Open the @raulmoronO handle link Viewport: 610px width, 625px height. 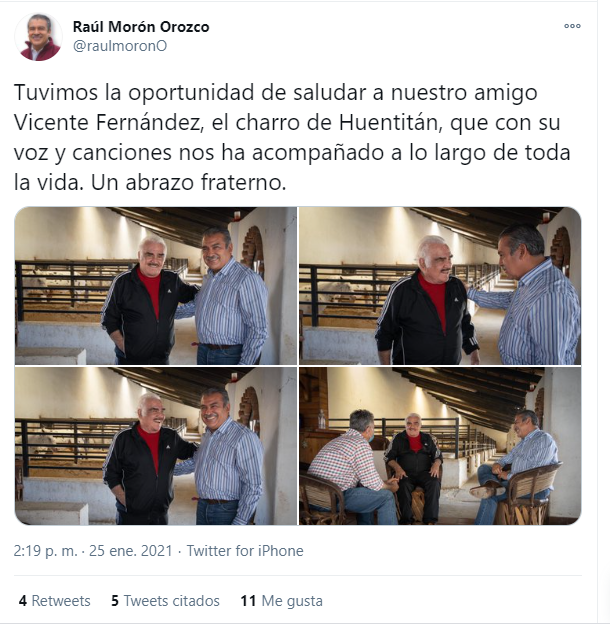[120, 46]
